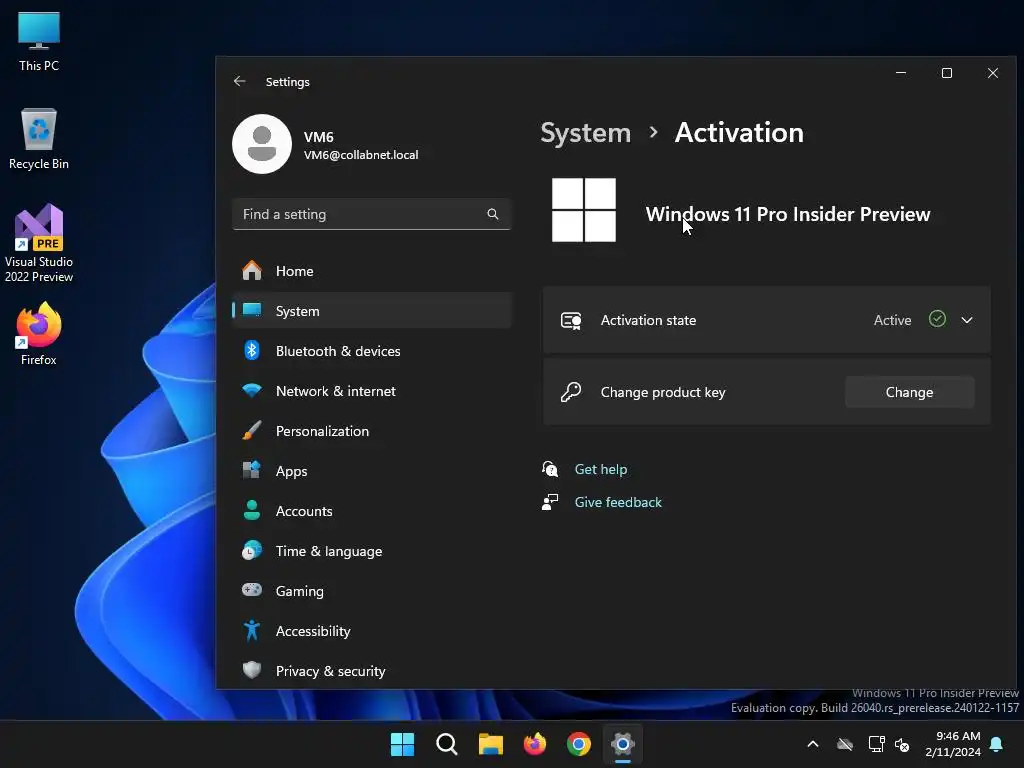Viewport: 1024px width, 768px height.
Task: Open taskbar Search
Action: coord(447,744)
